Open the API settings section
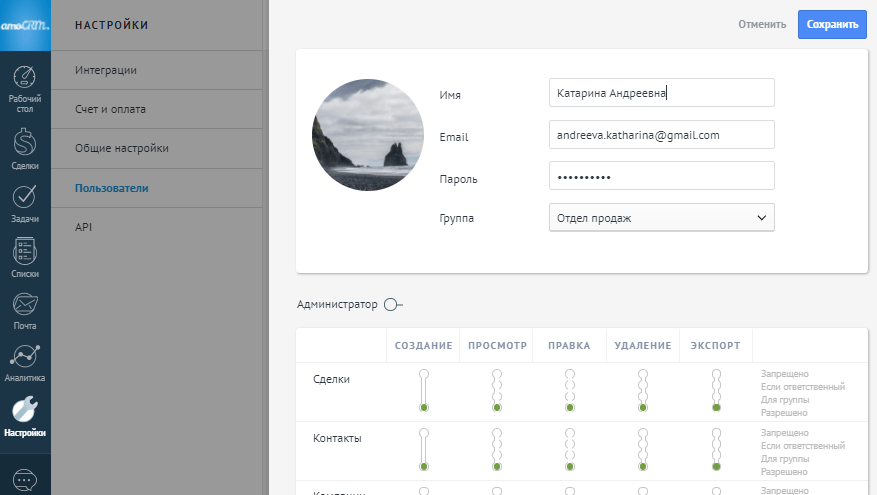The height and width of the screenshot is (495, 877). (x=84, y=227)
